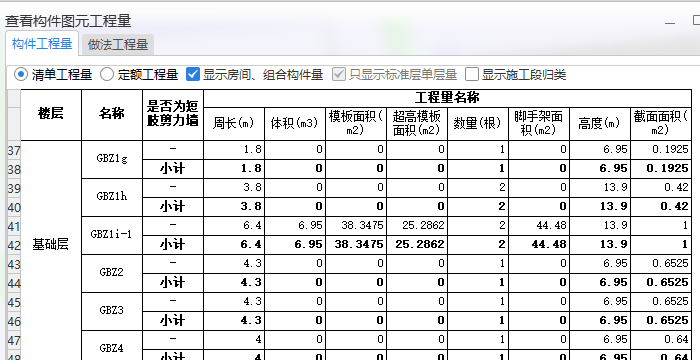Click the 25.2862 cell in row 41
The width and height of the screenshot is (700, 360).
click(417, 226)
